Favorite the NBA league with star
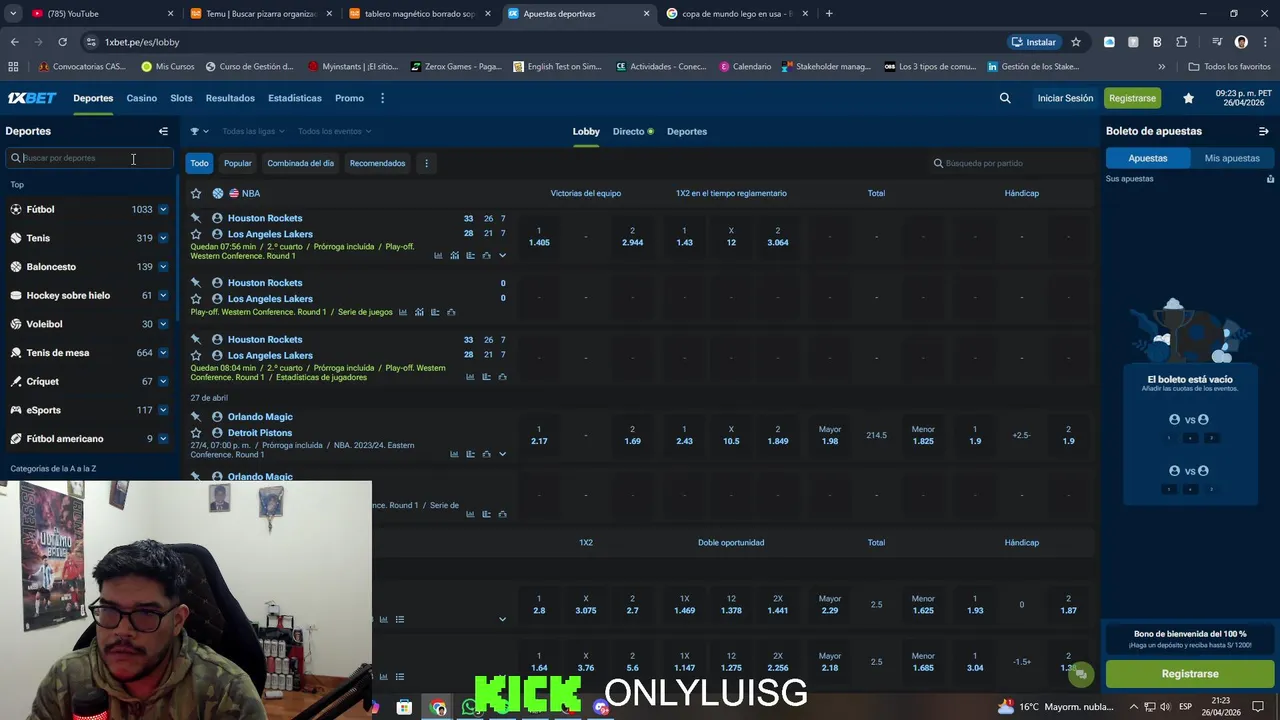The width and height of the screenshot is (1280, 720). pyautogui.click(x=196, y=193)
